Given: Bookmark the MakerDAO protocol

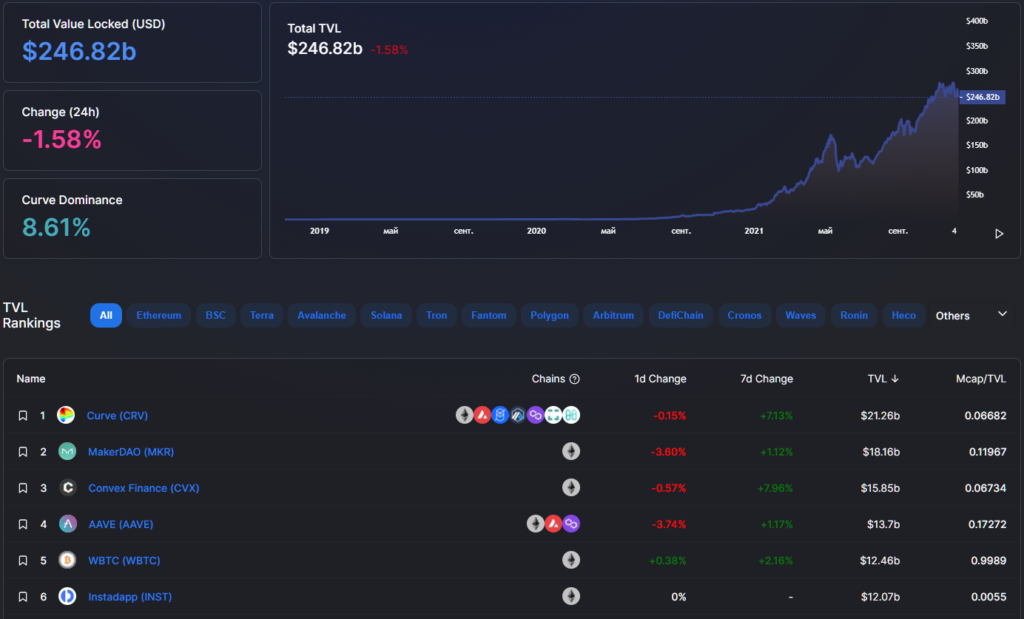Looking at the screenshot, I should [22, 452].
